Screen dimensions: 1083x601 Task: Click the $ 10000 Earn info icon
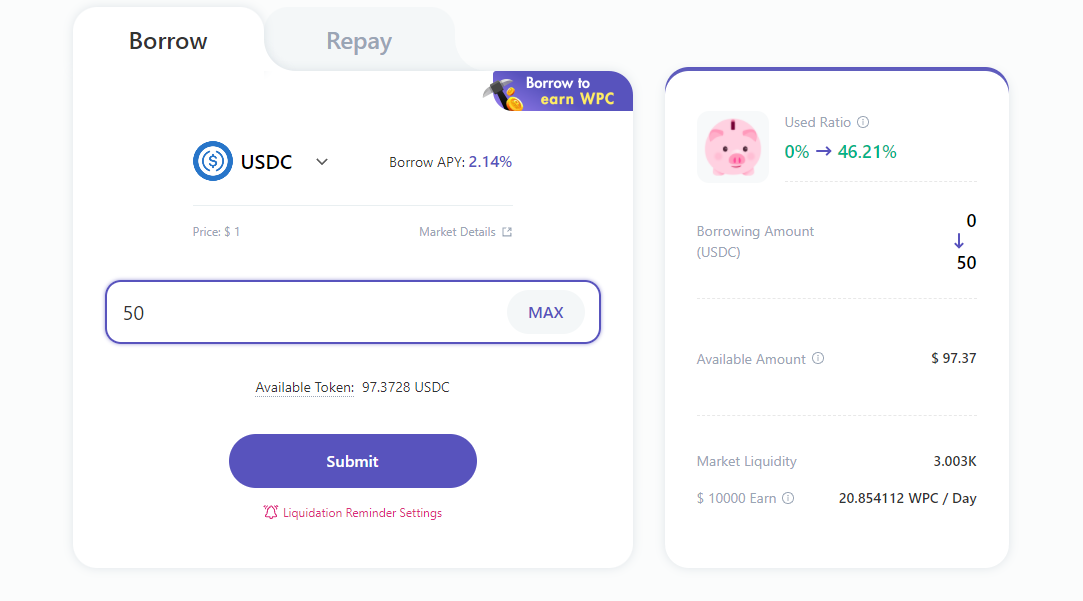click(788, 498)
